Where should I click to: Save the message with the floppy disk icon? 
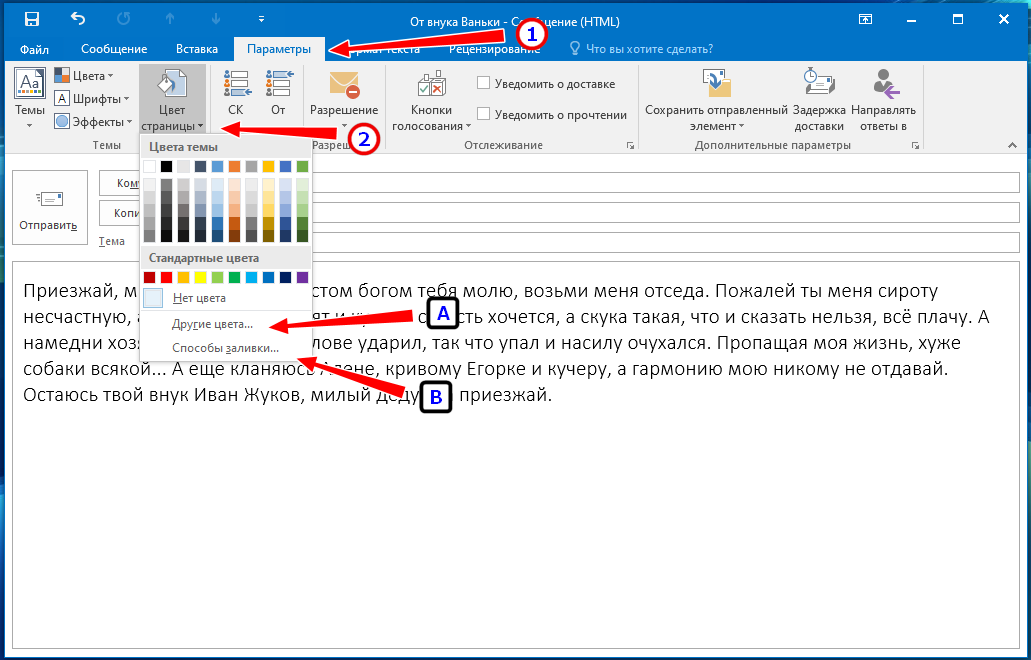coord(32,19)
